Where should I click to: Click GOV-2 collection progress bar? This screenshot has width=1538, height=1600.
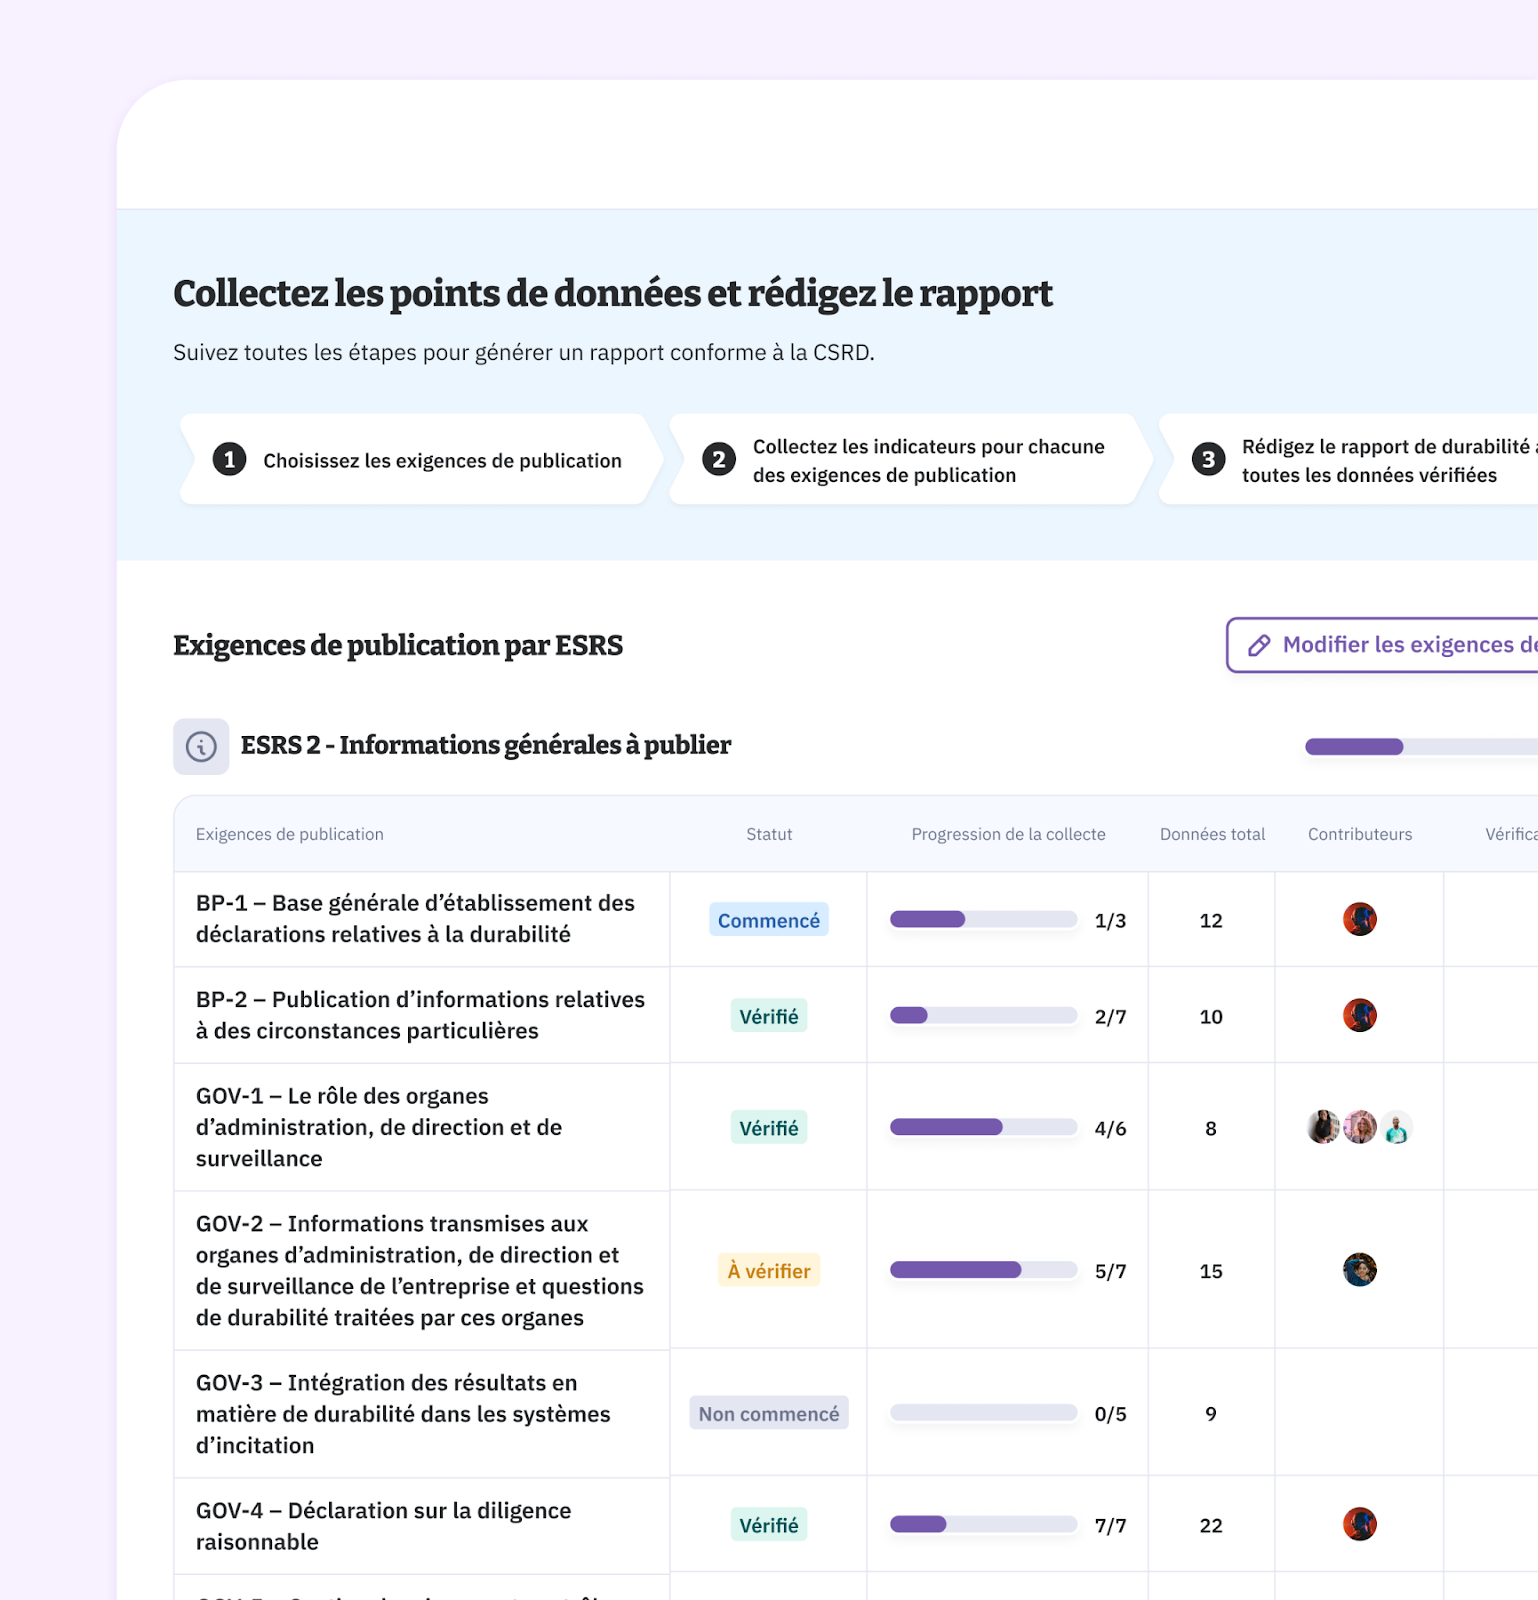click(984, 1271)
